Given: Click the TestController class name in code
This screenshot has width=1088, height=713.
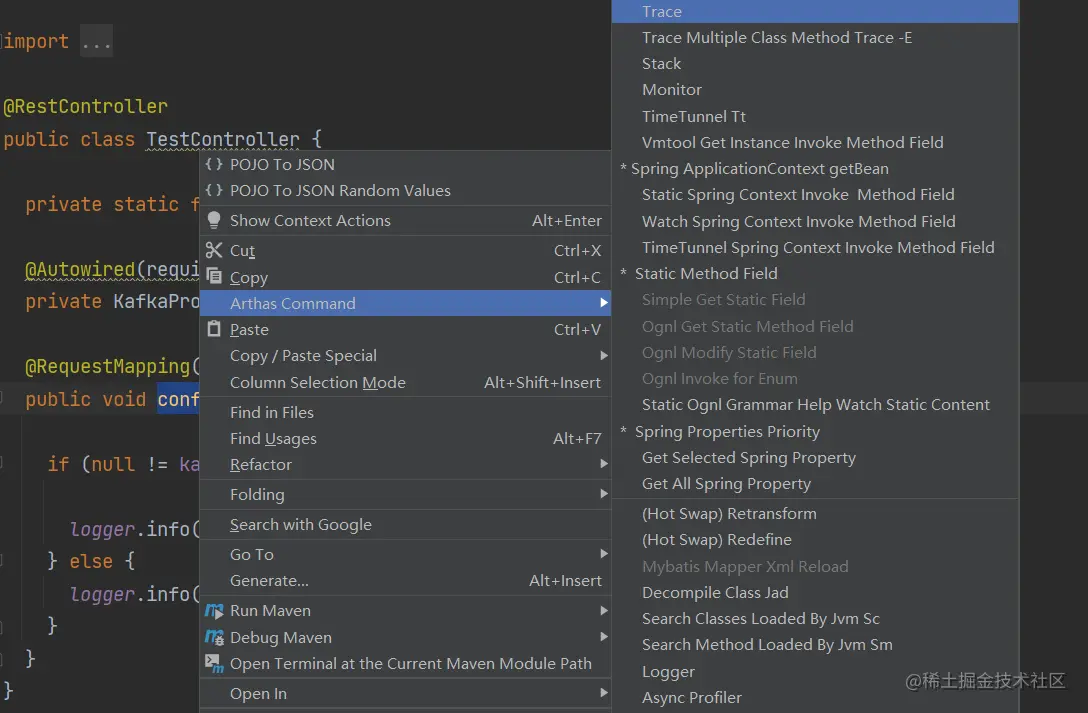Looking at the screenshot, I should point(223,139).
